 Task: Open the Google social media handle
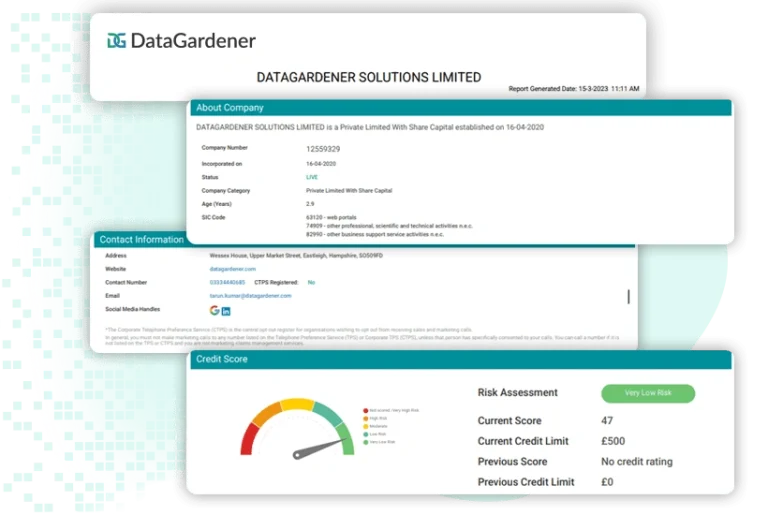pos(215,310)
